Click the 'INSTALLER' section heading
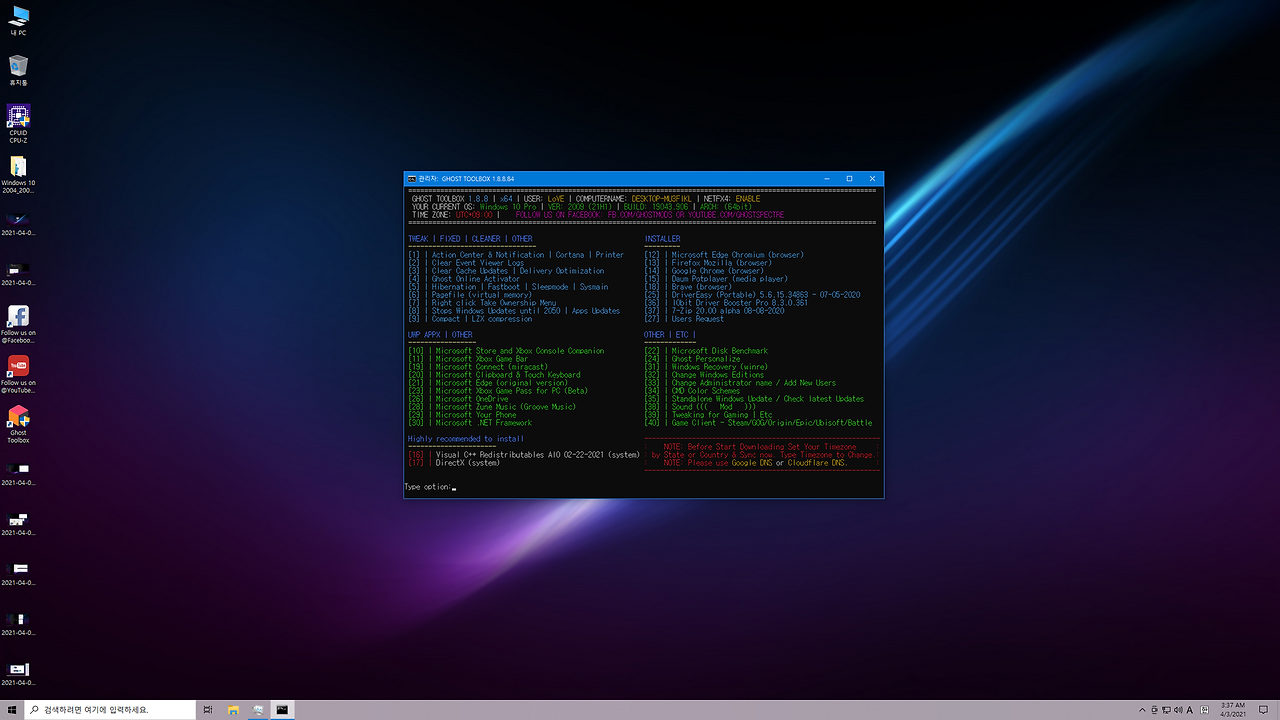 (x=662, y=239)
